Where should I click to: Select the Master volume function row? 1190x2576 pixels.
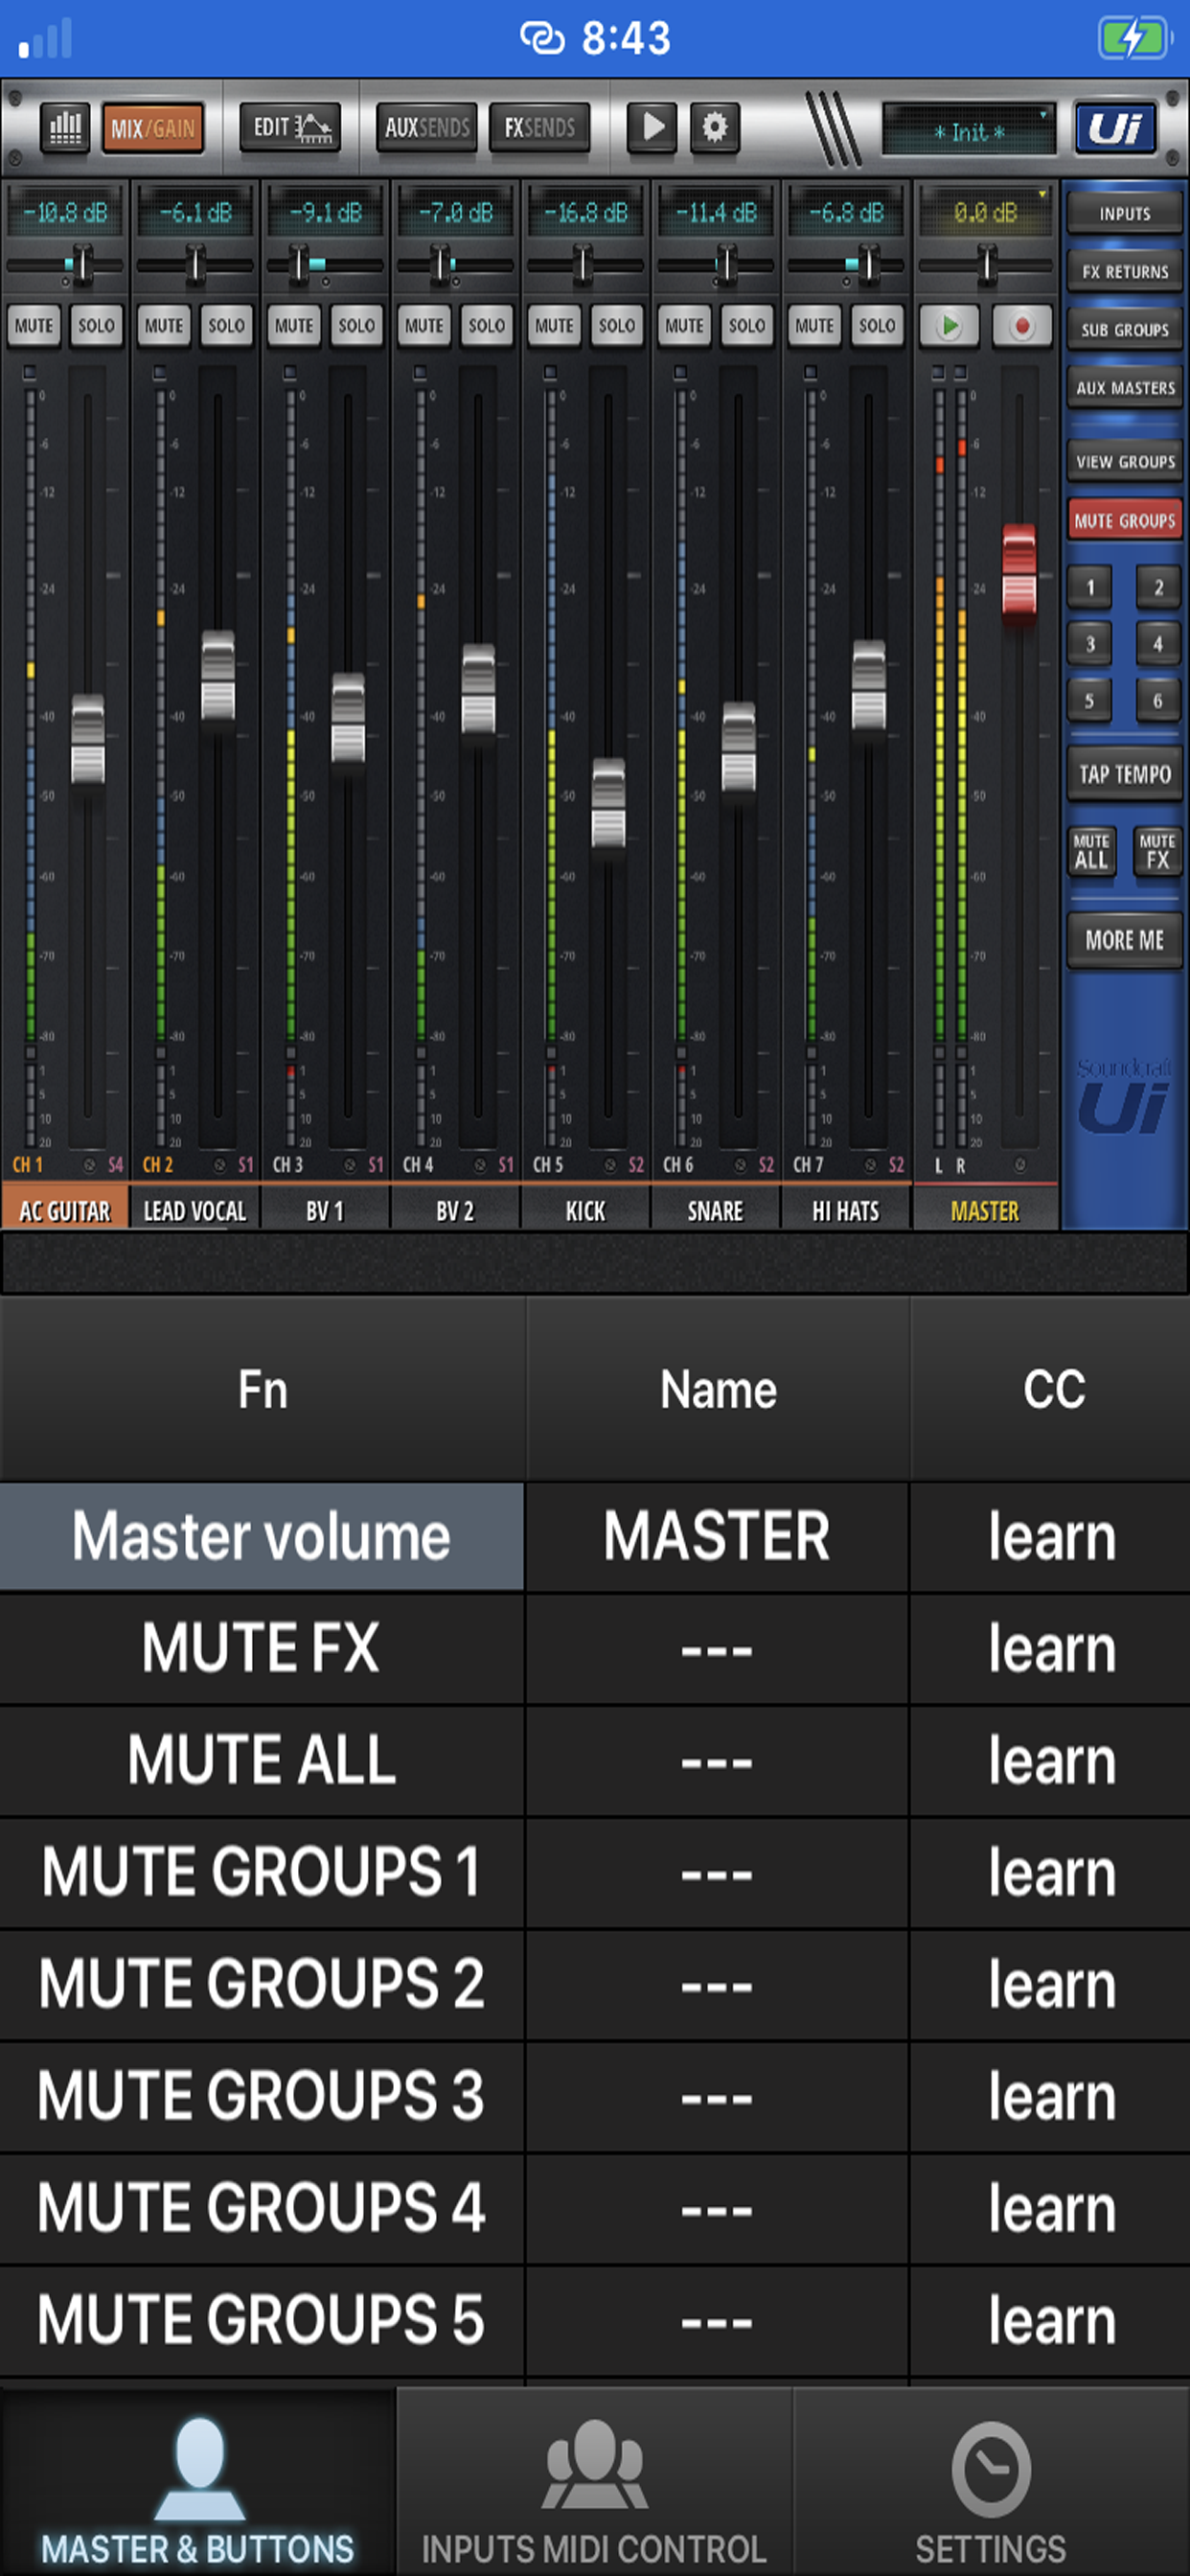[262, 1537]
